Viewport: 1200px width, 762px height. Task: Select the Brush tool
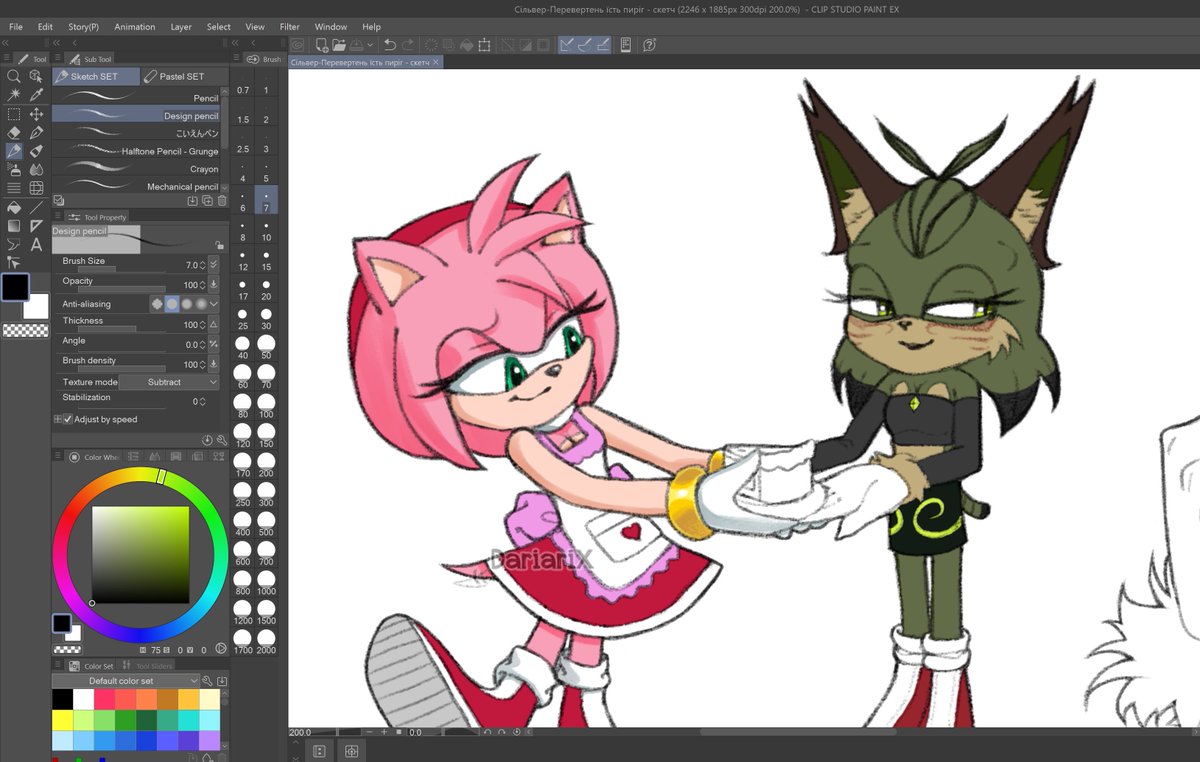tap(36, 151)
